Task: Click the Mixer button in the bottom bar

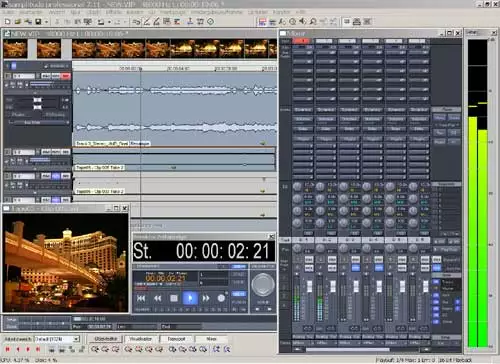Action: 211,339
